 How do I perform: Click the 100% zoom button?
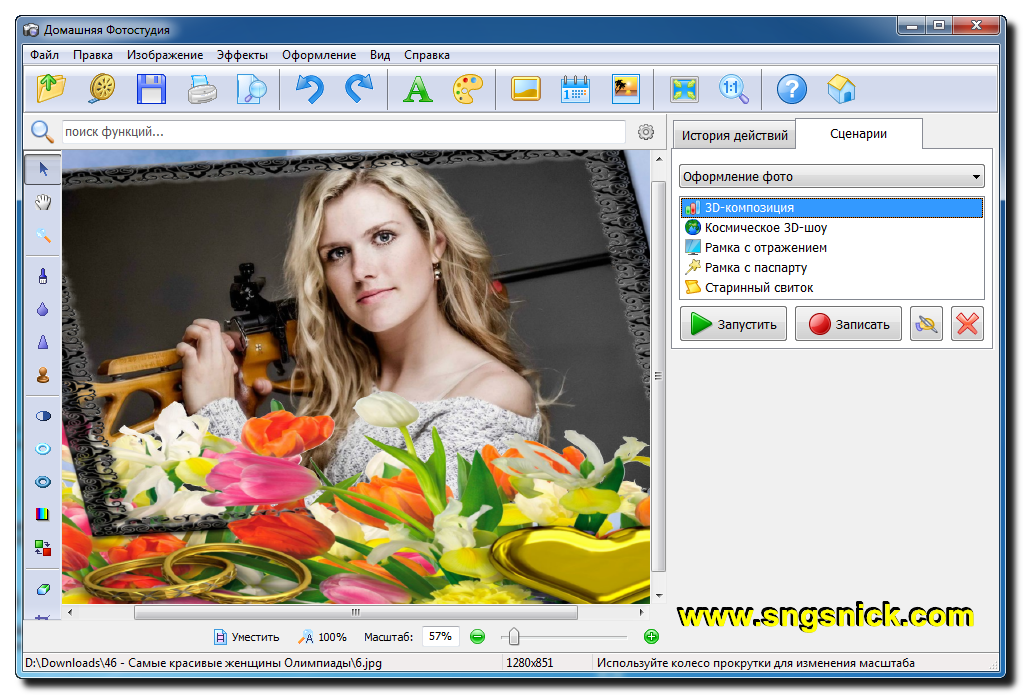(323, 637)
